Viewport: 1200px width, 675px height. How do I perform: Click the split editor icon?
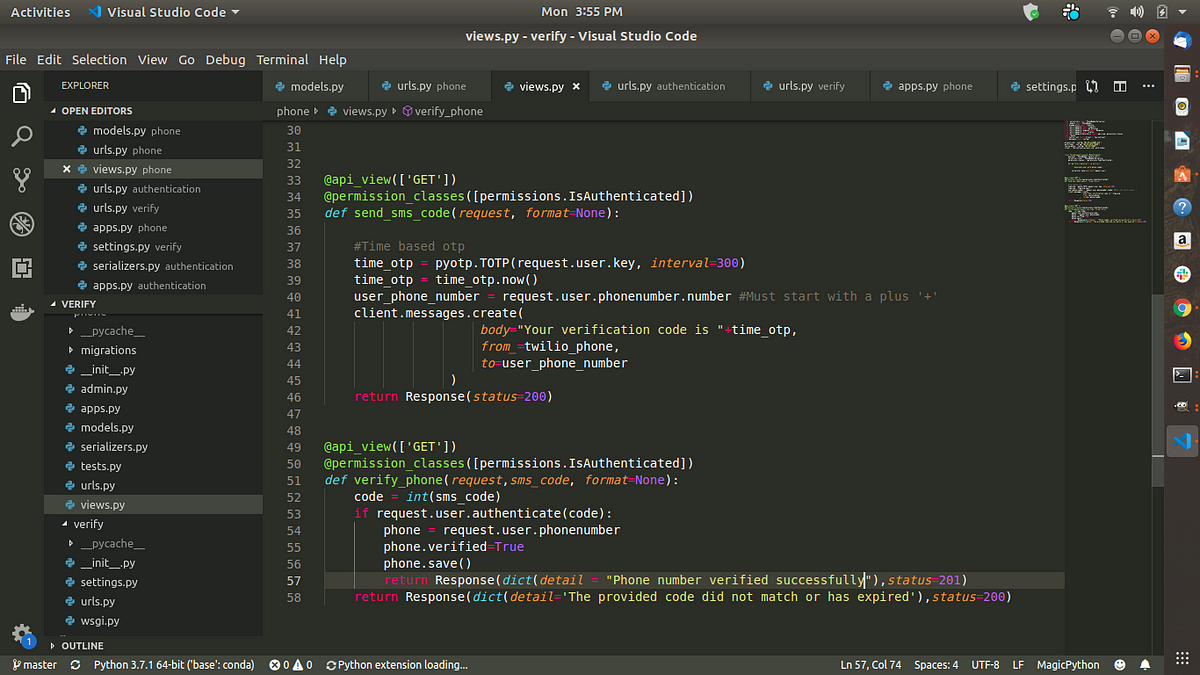click(1120, 86)
